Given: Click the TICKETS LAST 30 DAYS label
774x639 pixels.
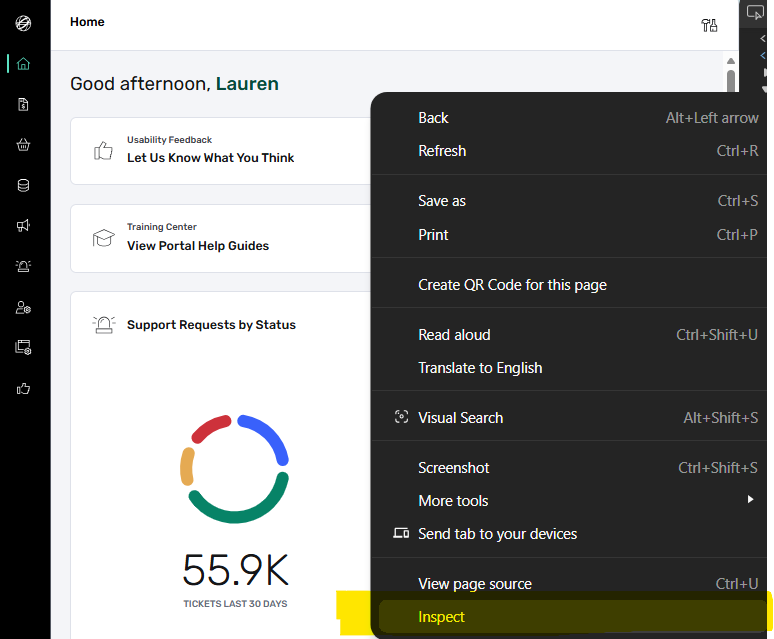Looking at the screenshot, I should point(235,604).
